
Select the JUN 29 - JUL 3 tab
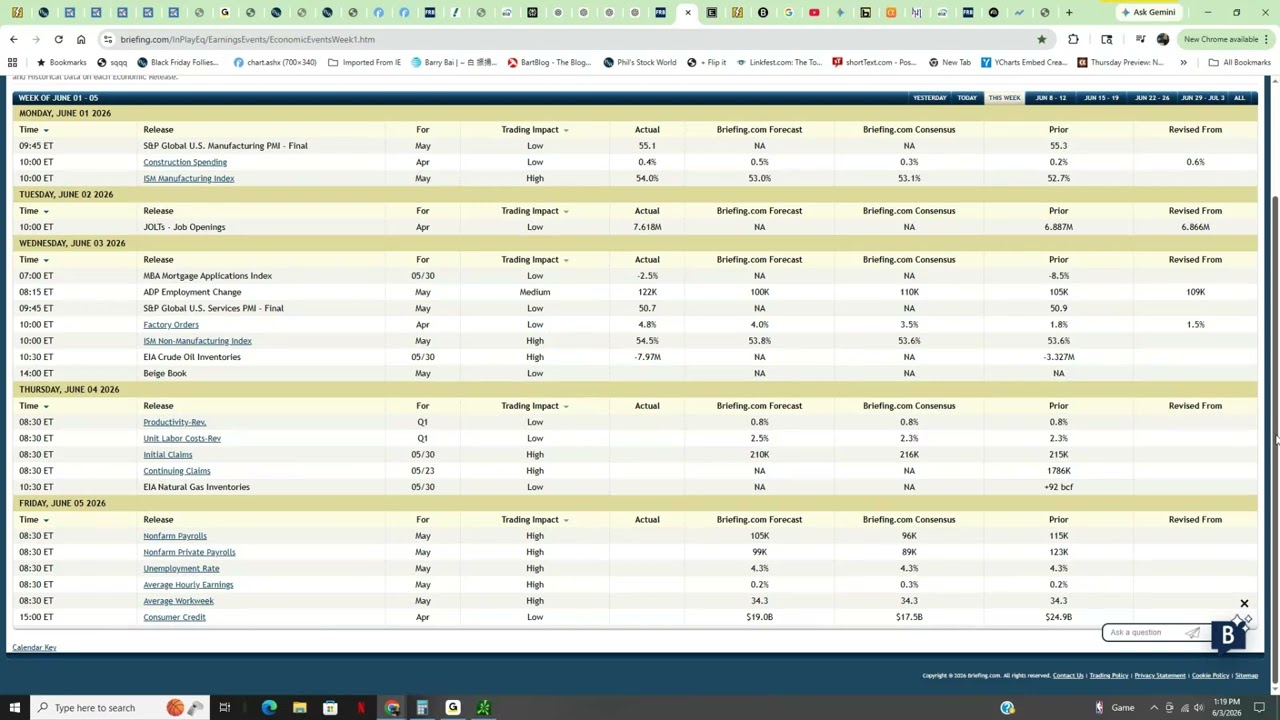tap(1202, 98)
